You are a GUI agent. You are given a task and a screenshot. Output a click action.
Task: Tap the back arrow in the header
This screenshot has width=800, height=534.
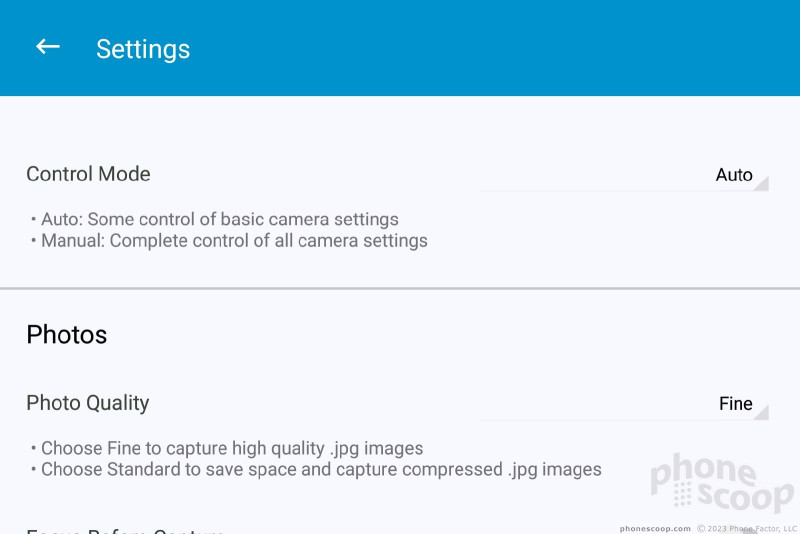47,47
